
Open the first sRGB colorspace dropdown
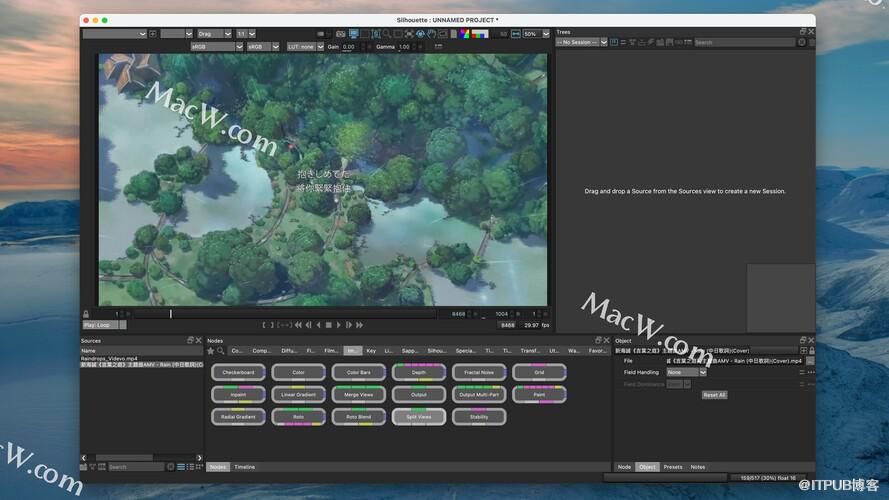217,47
